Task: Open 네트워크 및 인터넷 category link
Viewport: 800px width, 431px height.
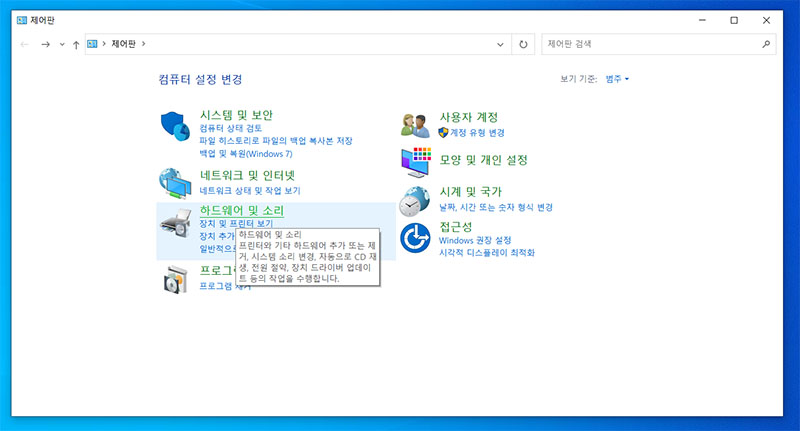Action: (247, 175)
